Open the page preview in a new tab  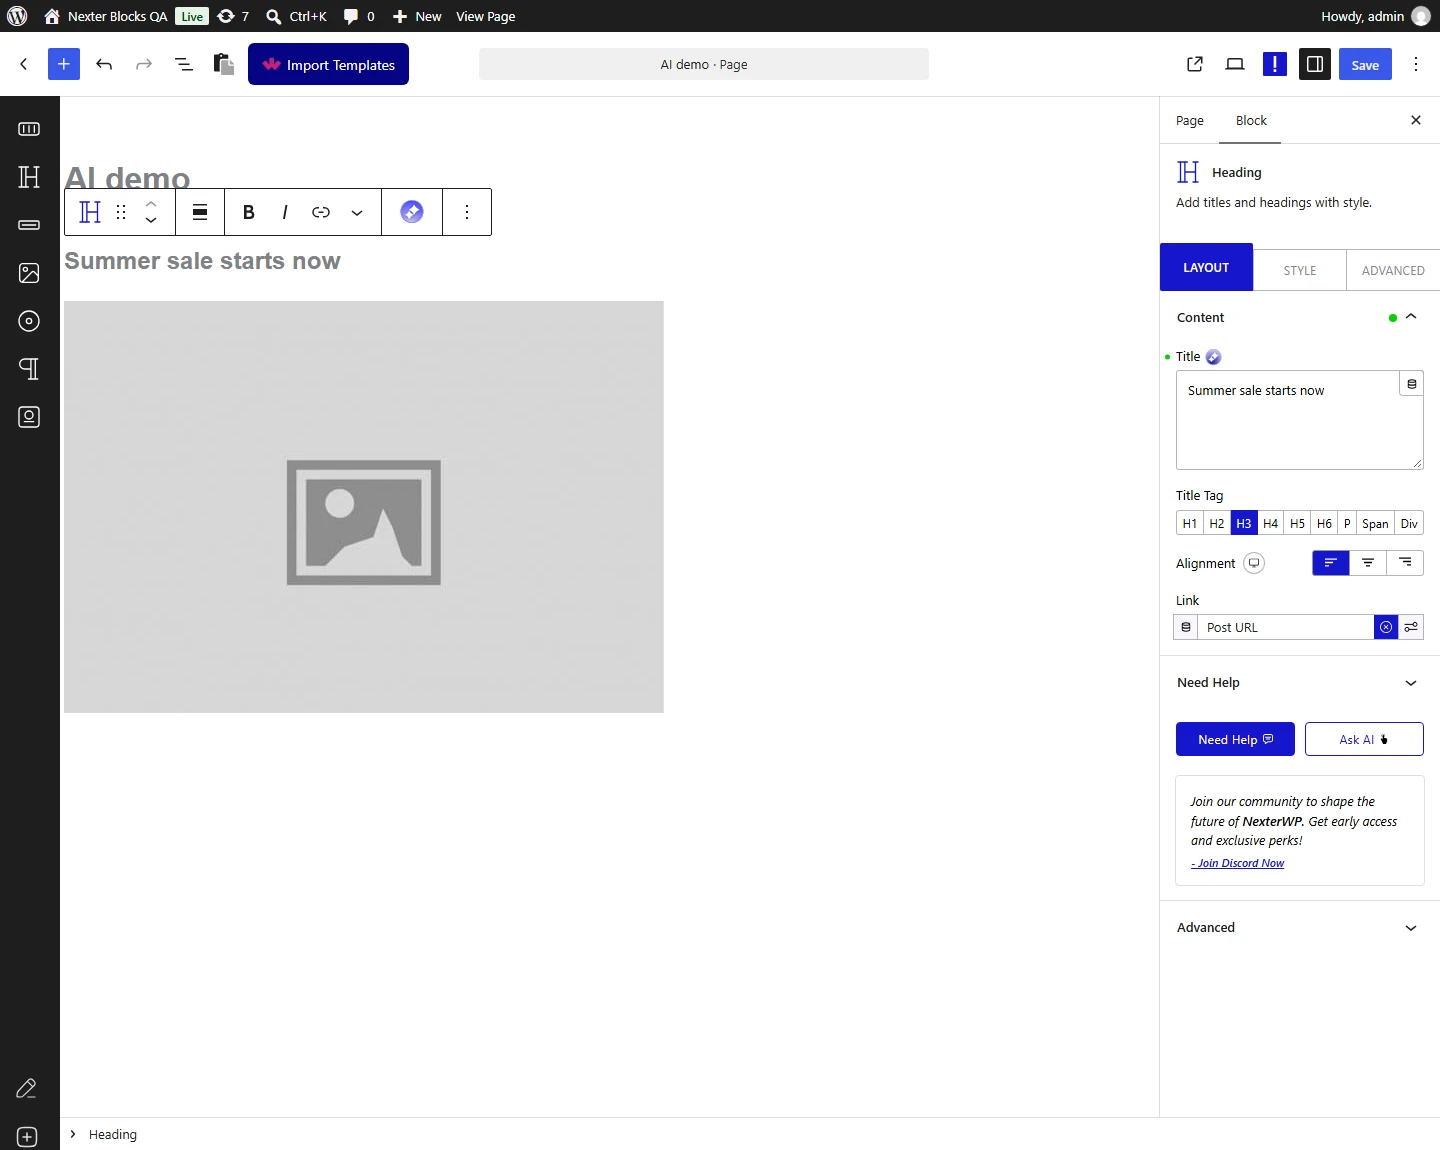tap(1195, 64)
